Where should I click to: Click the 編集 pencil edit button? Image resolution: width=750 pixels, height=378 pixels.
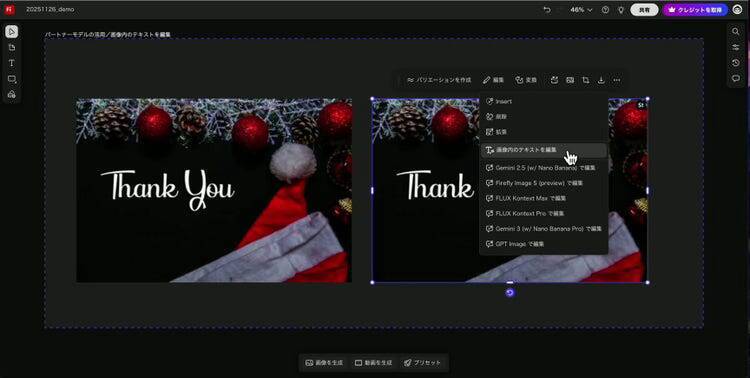point(494,80)
